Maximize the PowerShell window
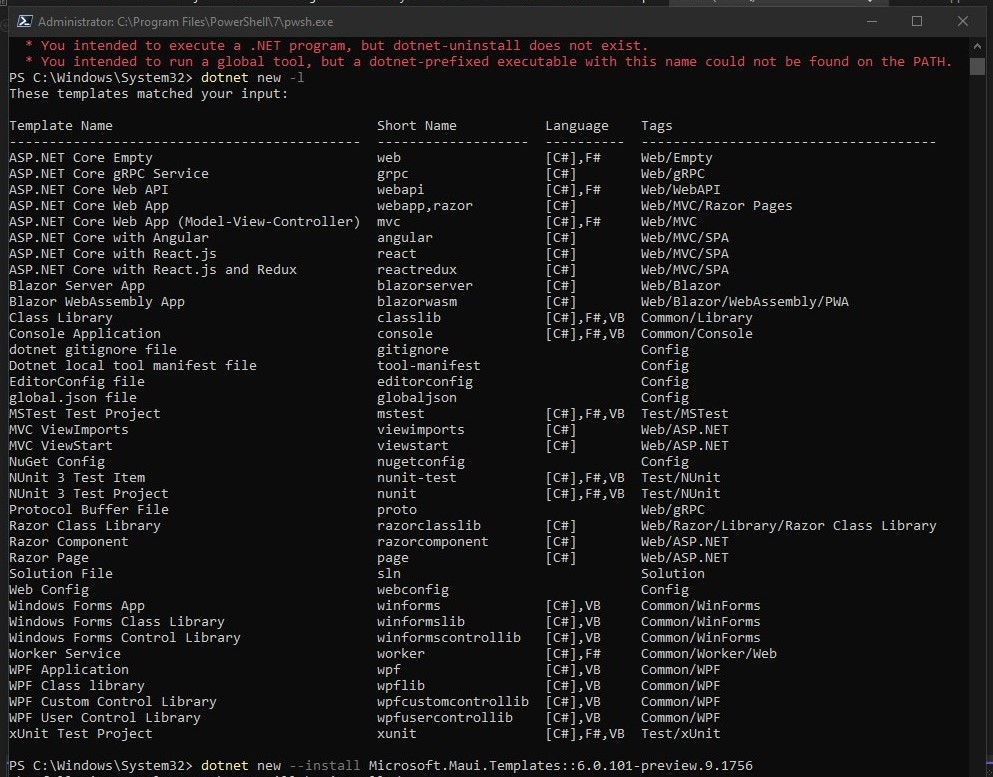Viewport: 993px width, 777px height. coord(916,20)
